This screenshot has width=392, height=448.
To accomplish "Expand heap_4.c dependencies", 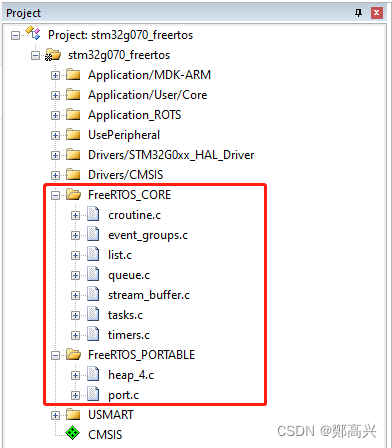I will [75, 375].
